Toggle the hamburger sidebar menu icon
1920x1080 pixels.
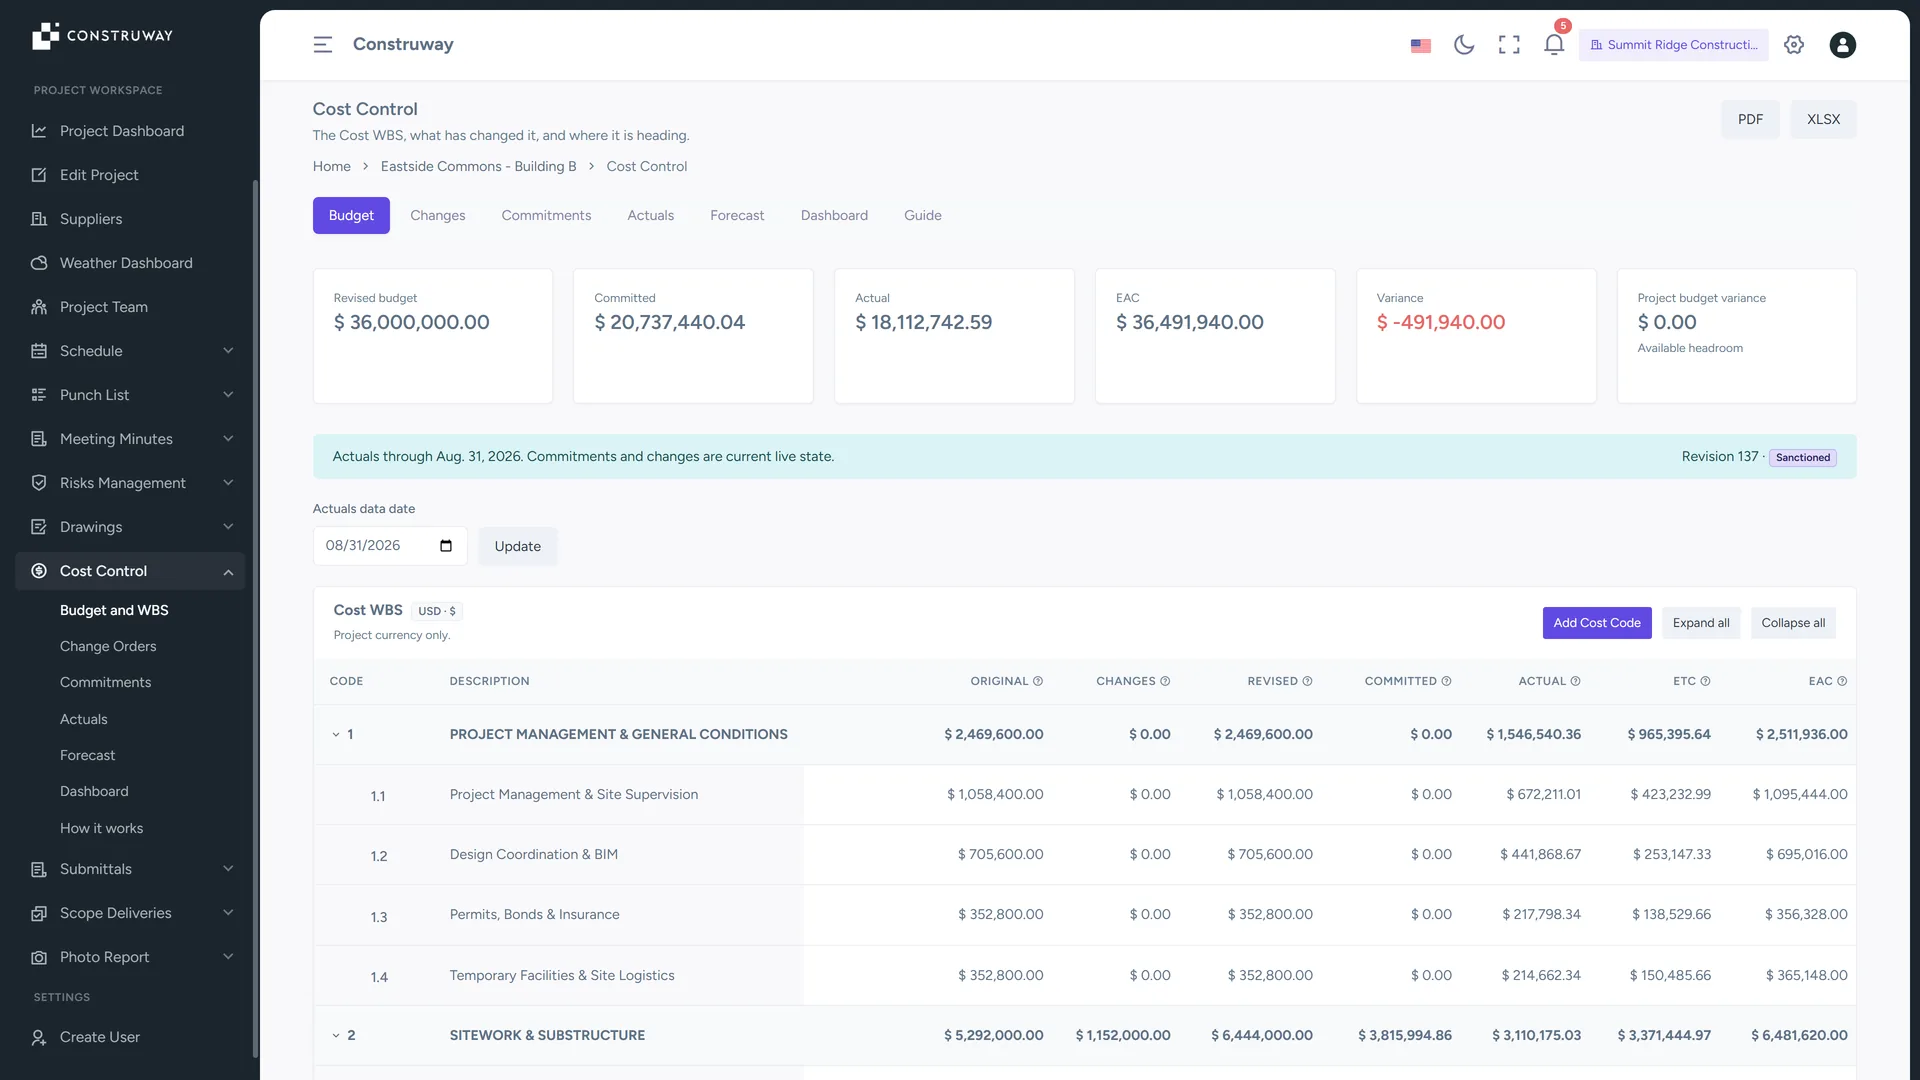(322, 45)
